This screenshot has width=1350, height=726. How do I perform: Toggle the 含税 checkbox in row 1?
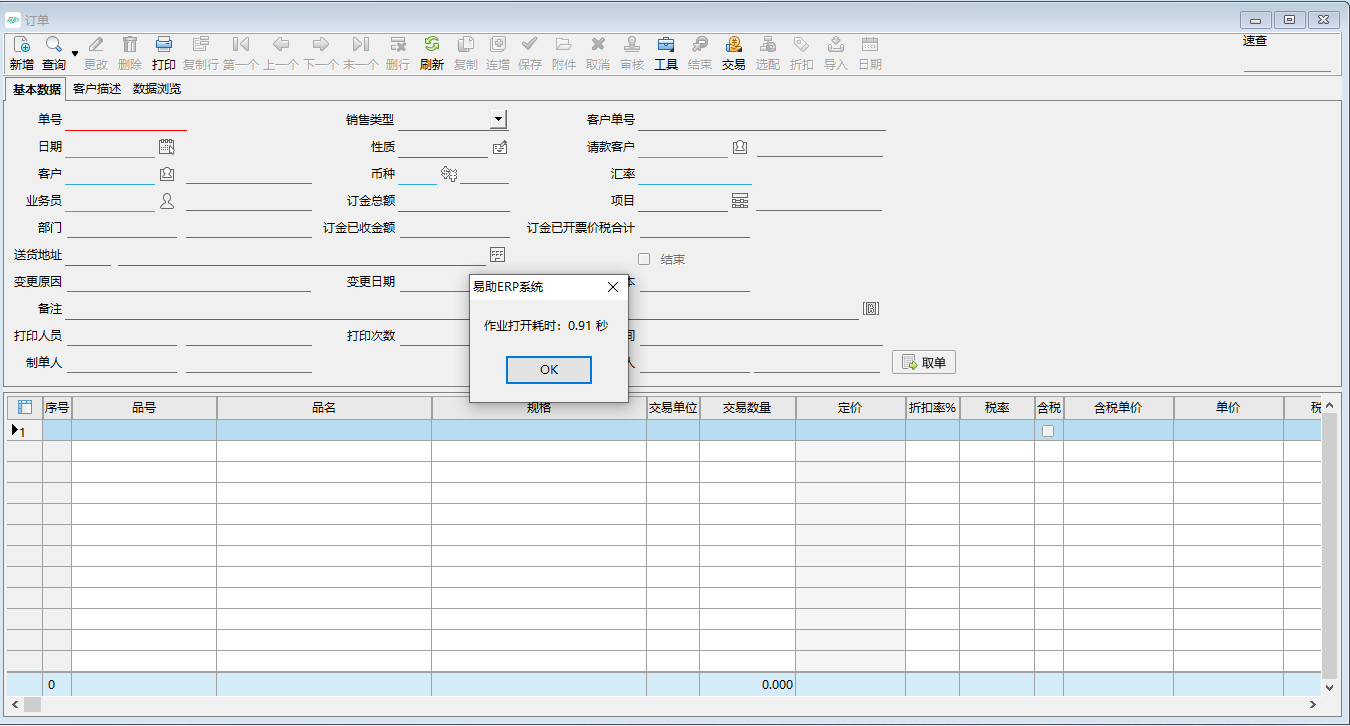pyautogui.click(x=1048, y=431)
